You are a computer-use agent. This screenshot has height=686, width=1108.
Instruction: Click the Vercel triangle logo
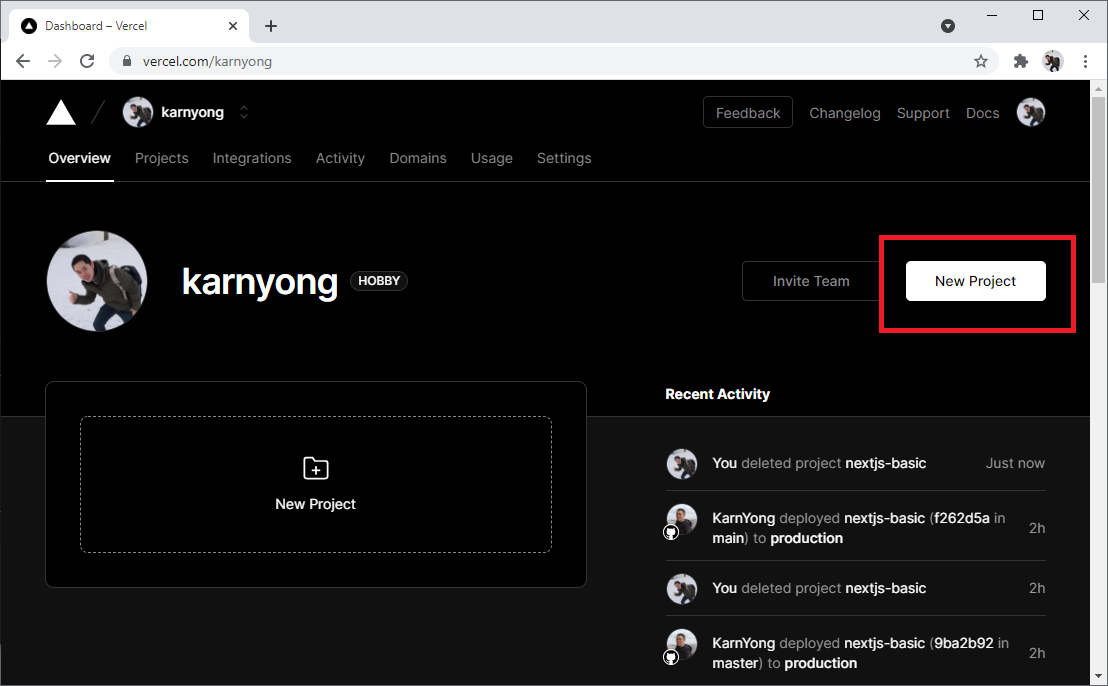pos(60,112)
